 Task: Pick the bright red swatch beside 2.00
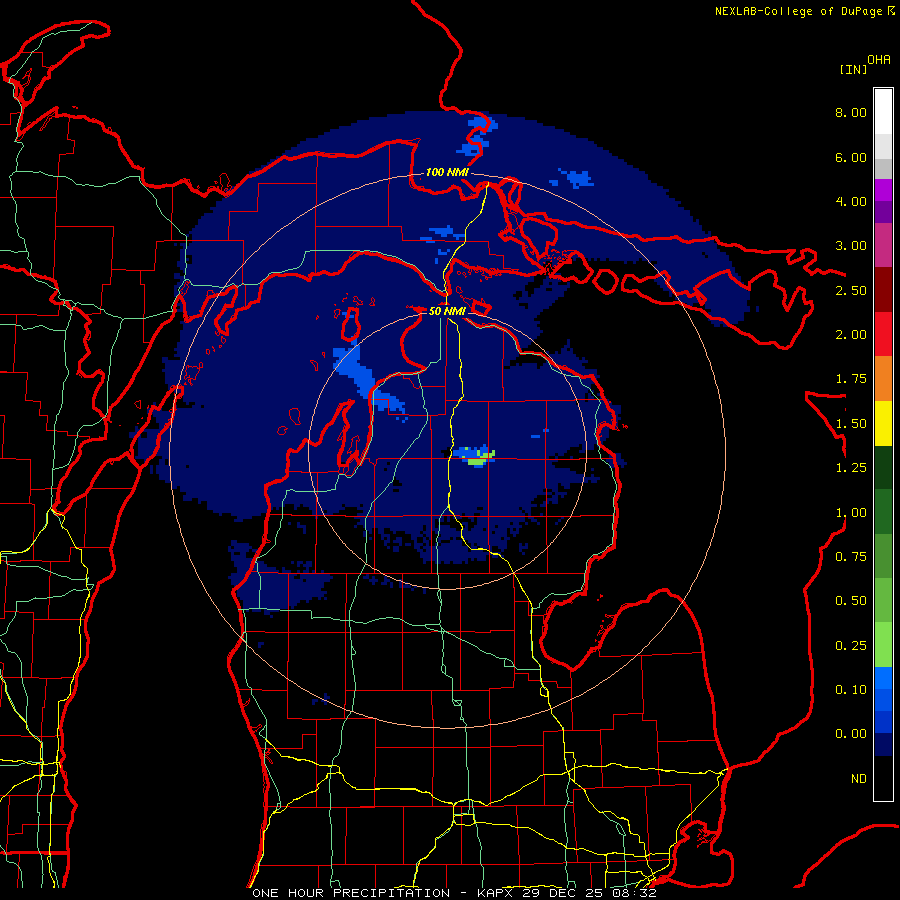pos(883,334)
